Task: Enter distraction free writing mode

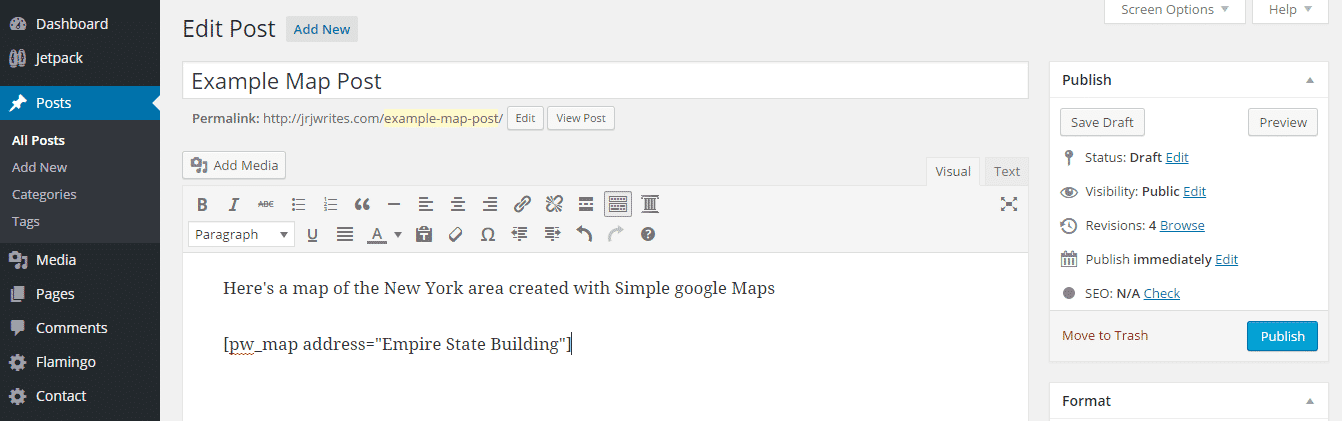Action: point(1009,204)
